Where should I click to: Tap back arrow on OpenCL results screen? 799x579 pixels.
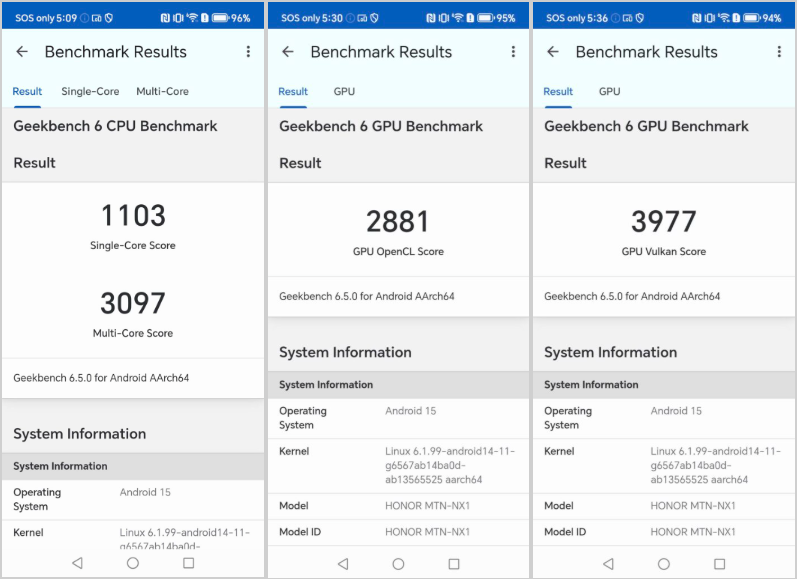point(288,52)
